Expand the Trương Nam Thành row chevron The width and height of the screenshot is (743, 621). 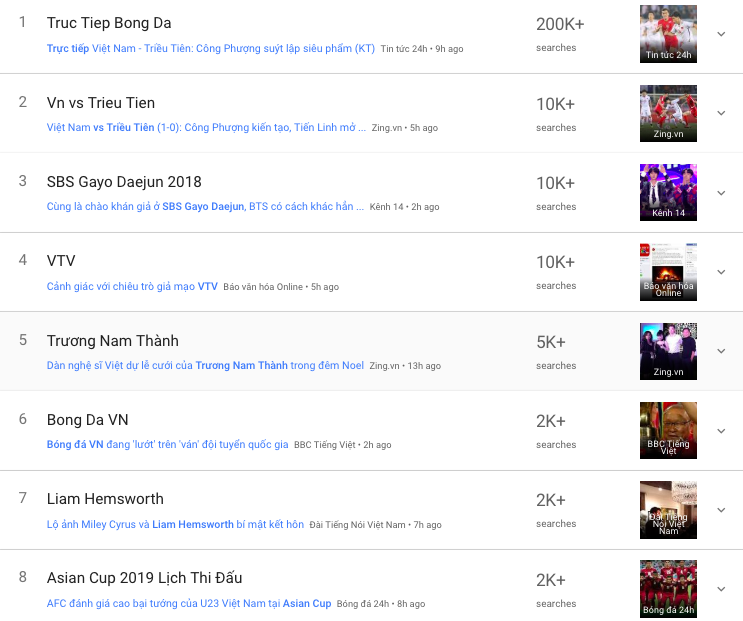(x=721, y=351)
